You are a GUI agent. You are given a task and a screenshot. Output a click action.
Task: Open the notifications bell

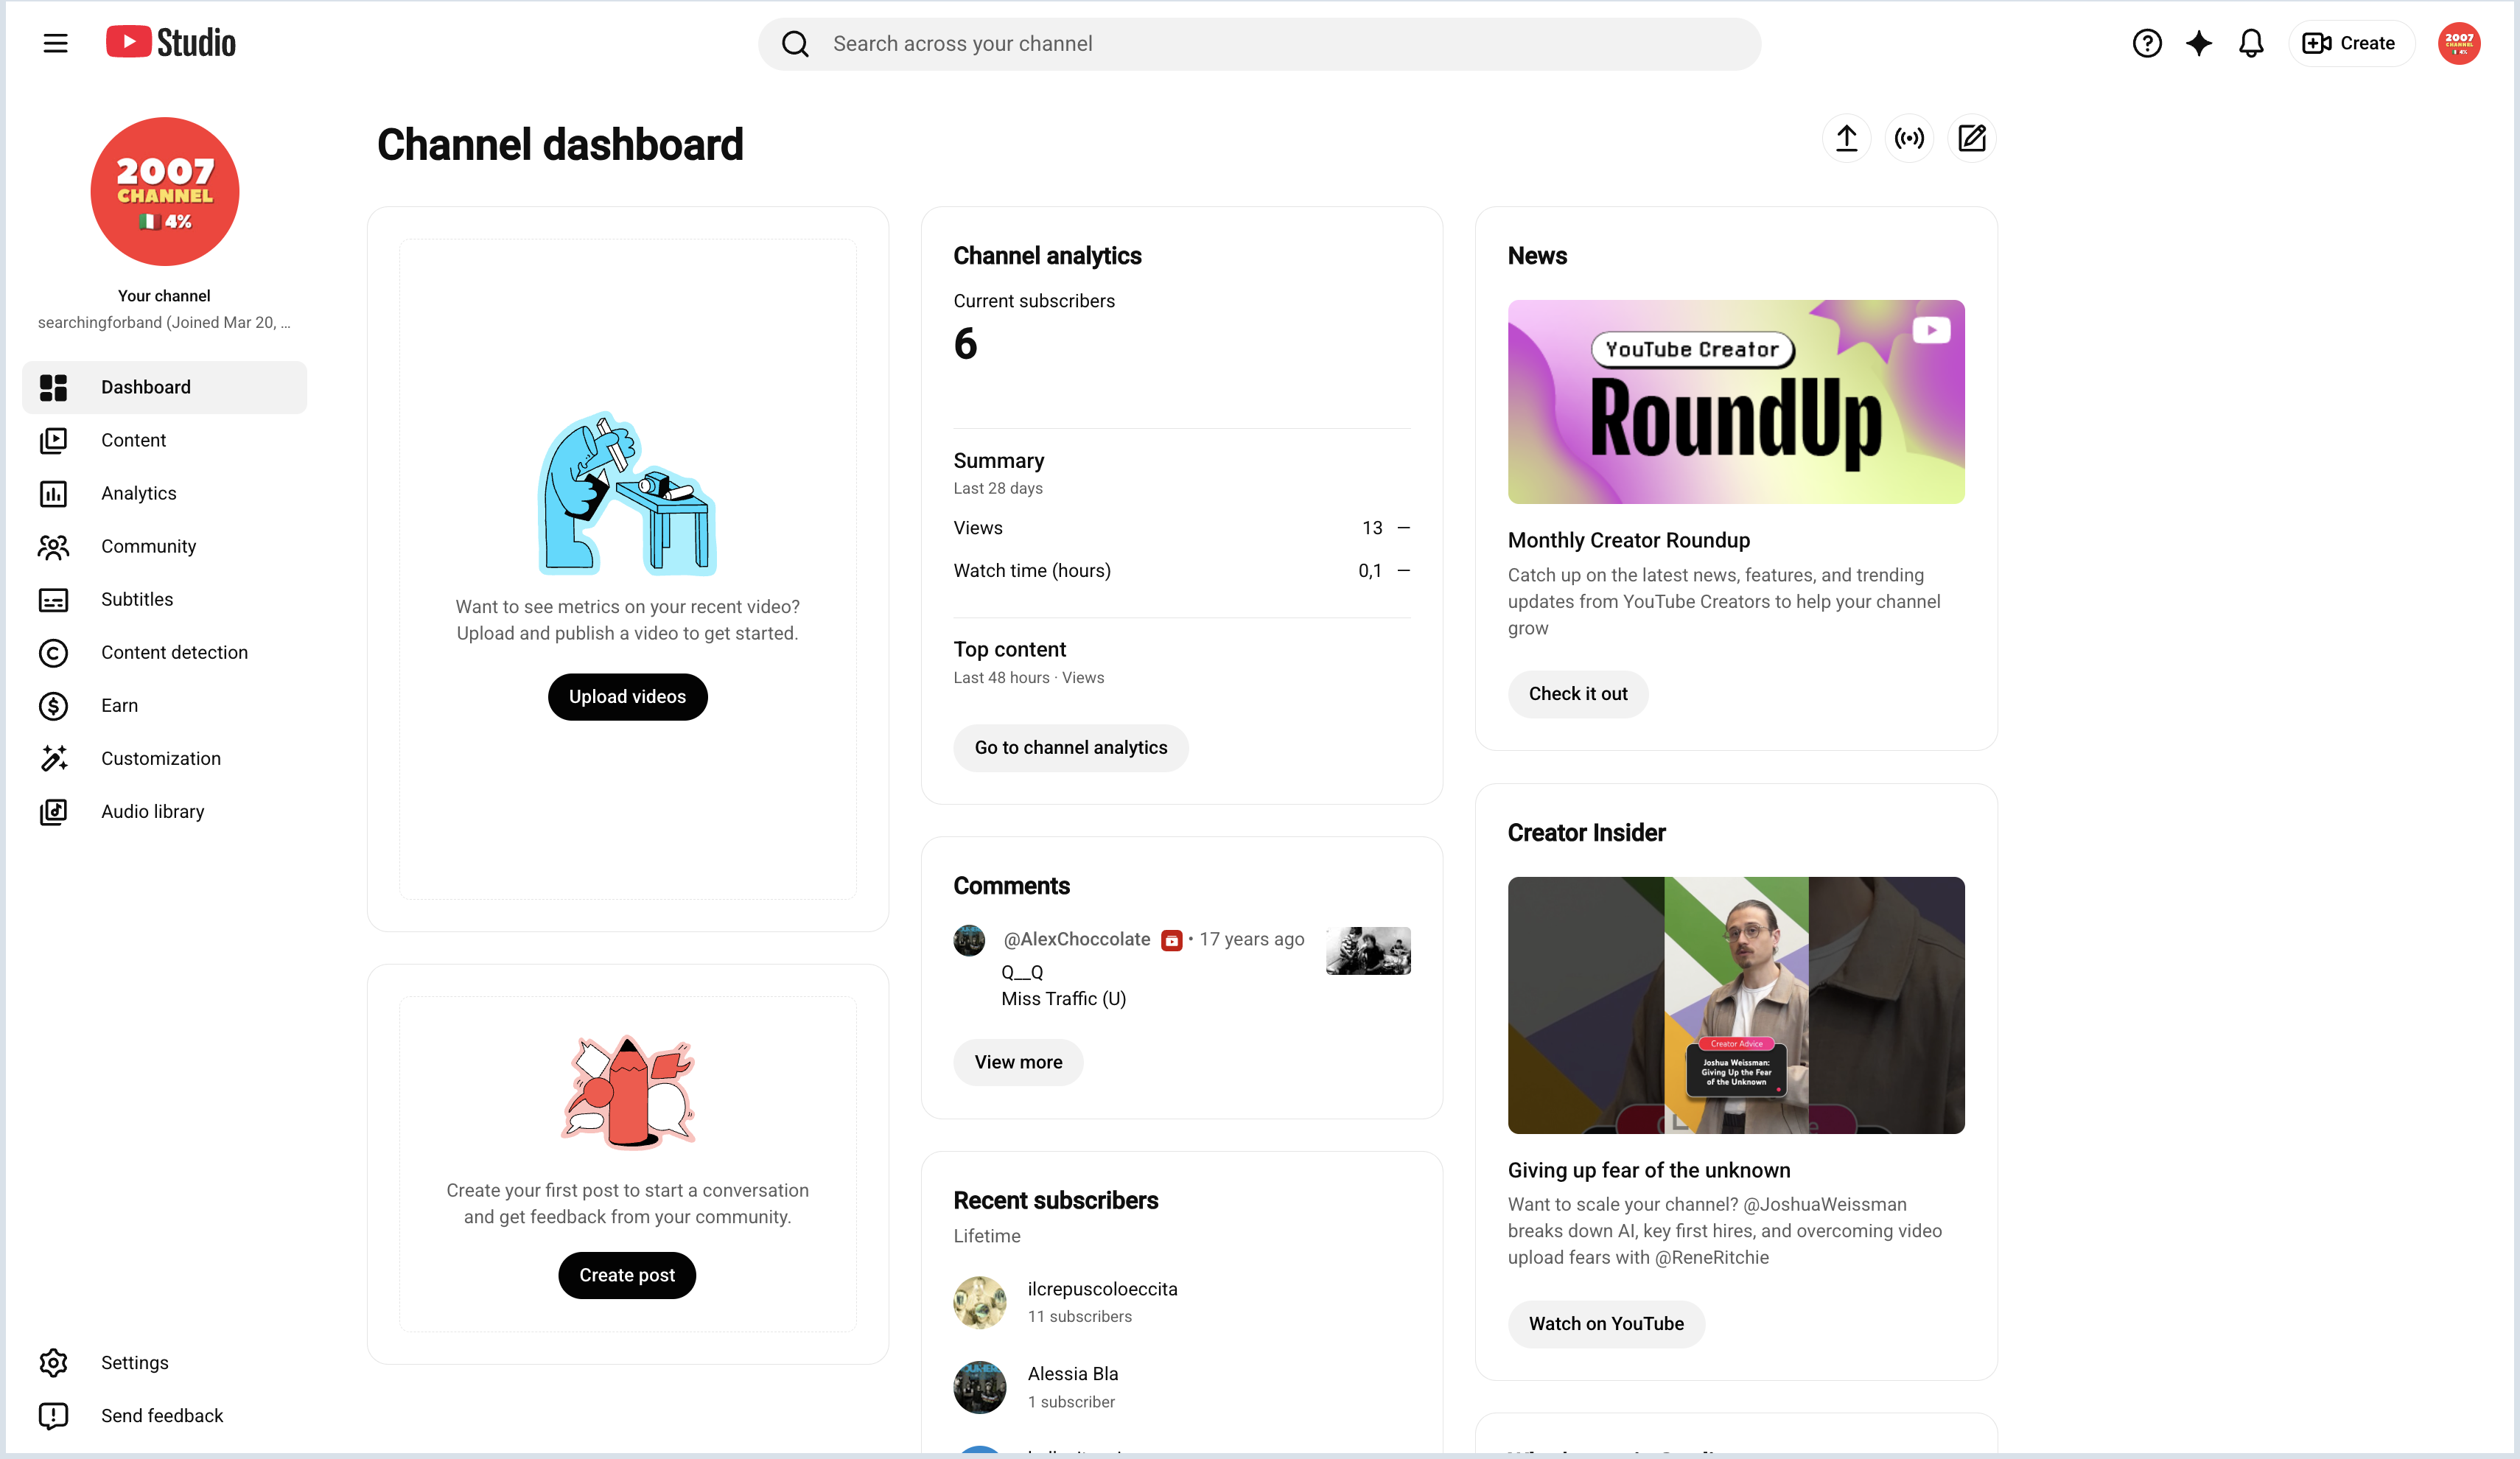[2250, 43]
